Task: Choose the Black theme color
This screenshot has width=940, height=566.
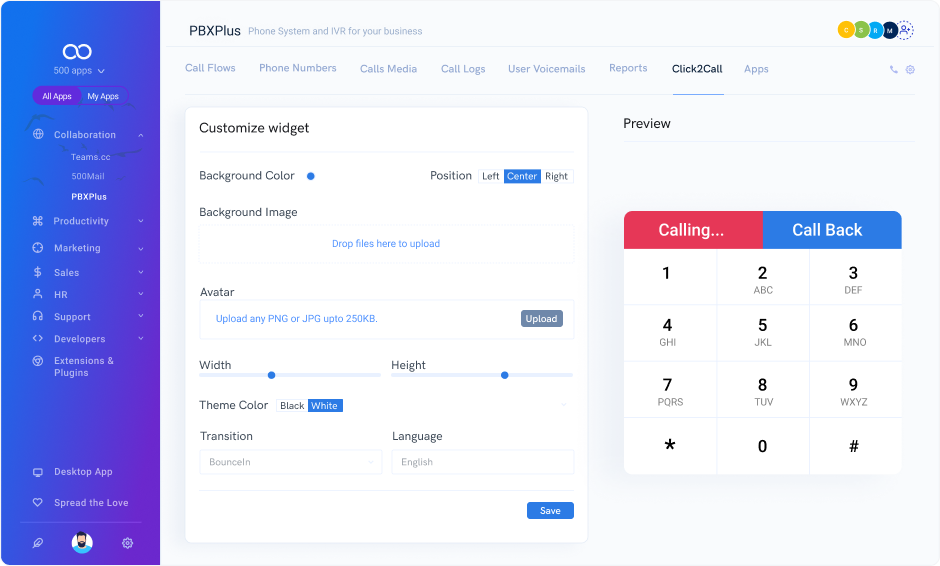Action: [292, 406]
